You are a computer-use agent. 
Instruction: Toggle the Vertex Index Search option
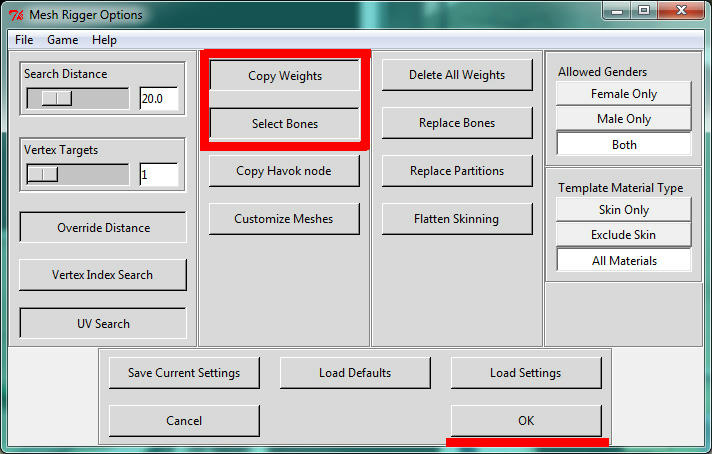pyautogui.click(x=103, y=275)
